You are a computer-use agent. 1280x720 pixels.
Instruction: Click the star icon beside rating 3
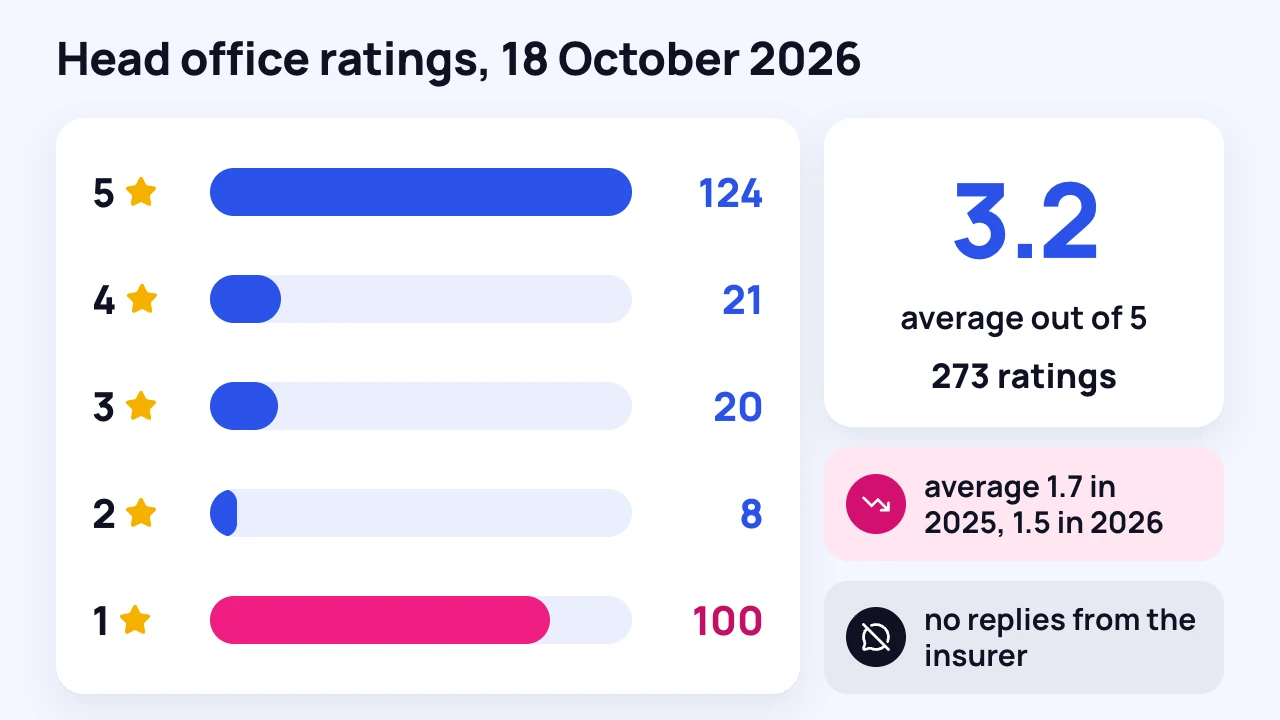pos(141,405)
